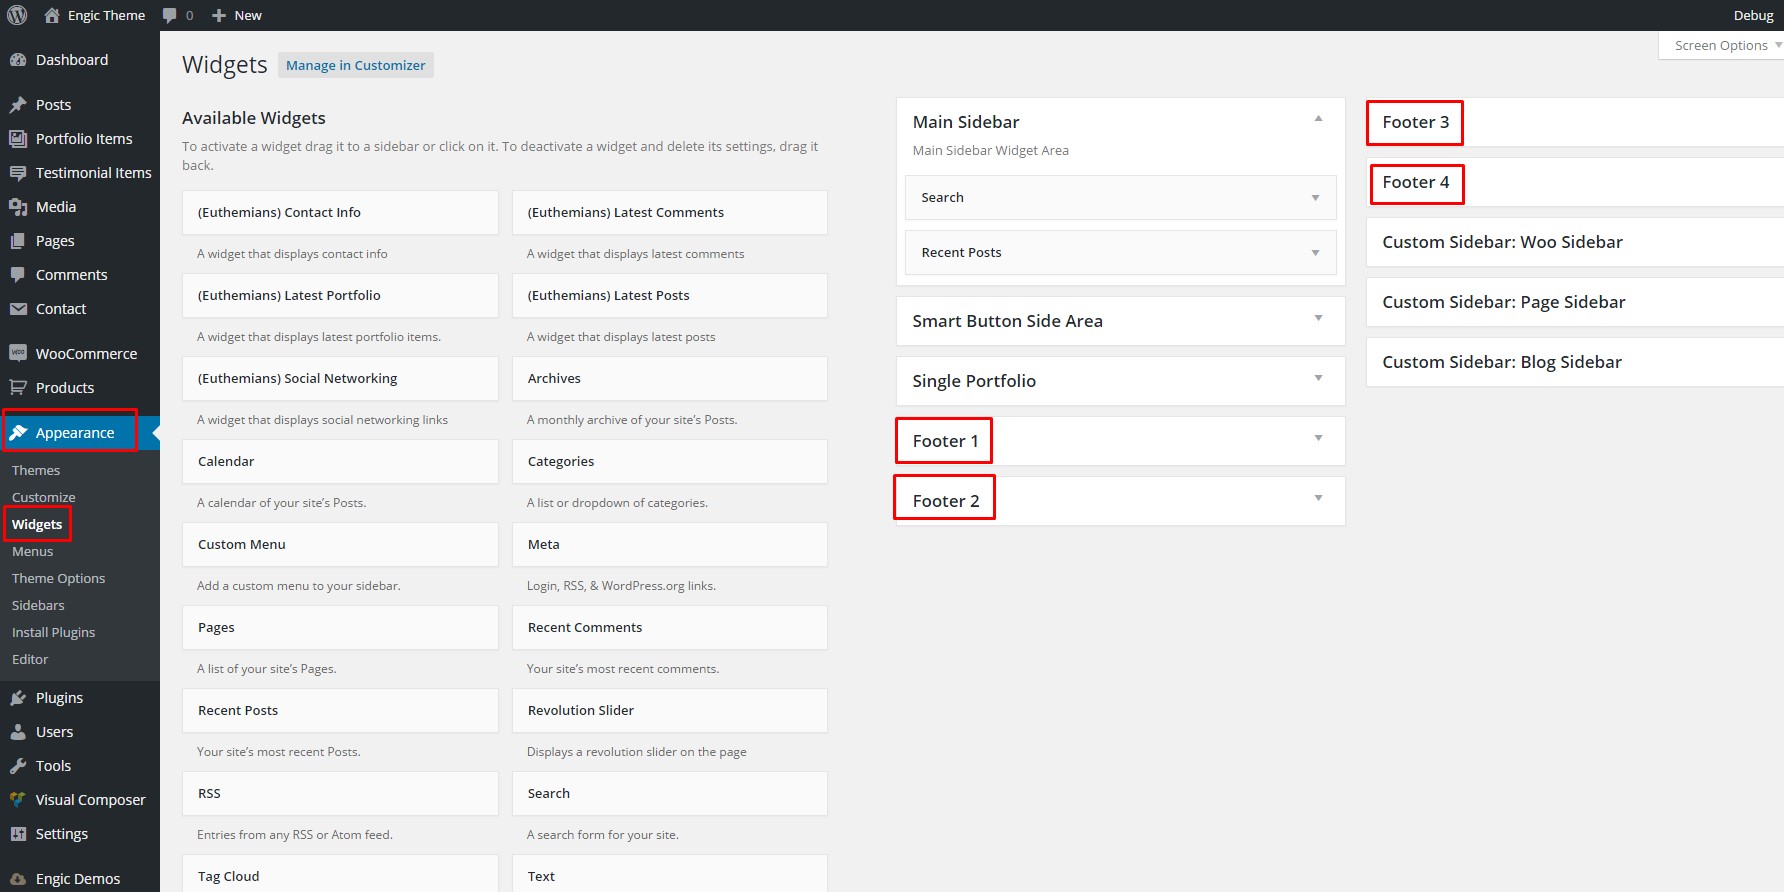
Task: Click the Dashboard gauge icon
Action: coord(18,60)
